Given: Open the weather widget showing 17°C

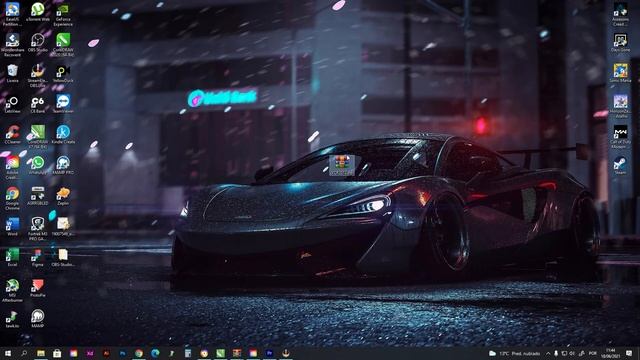Looking at the screenshot, I should (514, 353).
